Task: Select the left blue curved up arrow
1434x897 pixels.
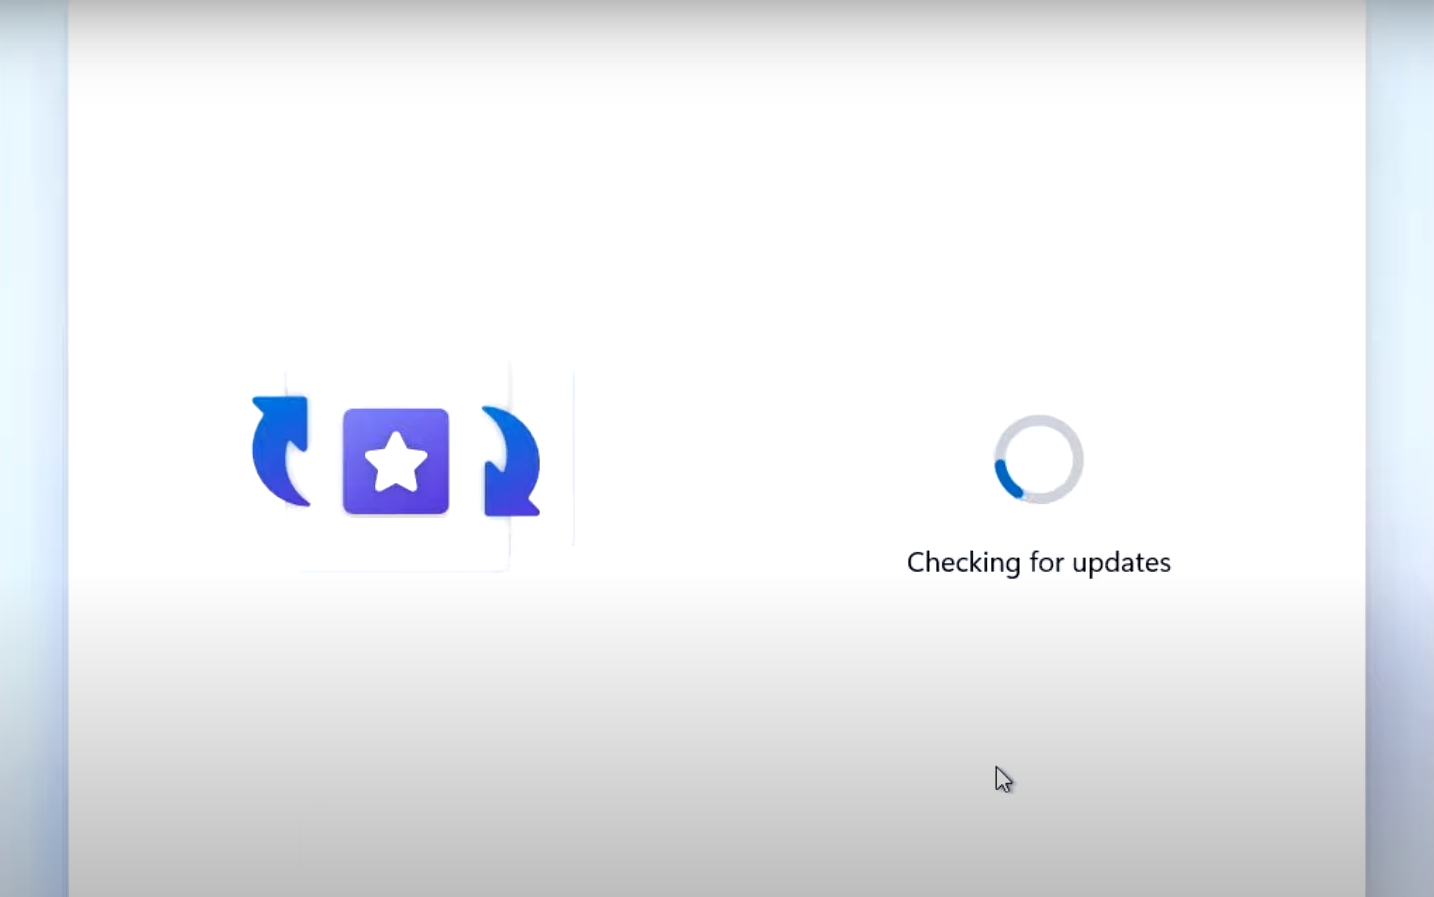Action: point(281,451)
